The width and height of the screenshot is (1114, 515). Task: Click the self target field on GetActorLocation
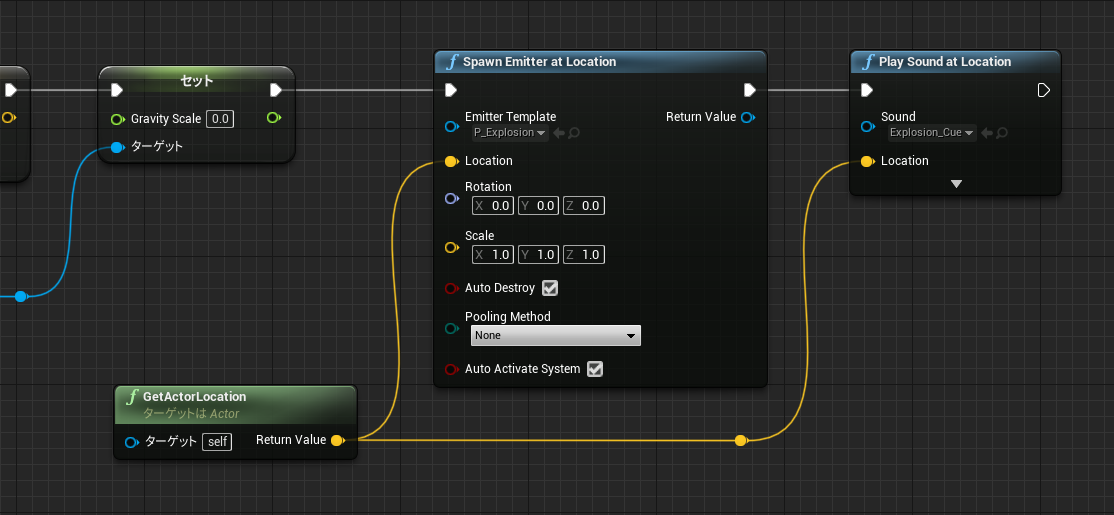click(217, 442)
